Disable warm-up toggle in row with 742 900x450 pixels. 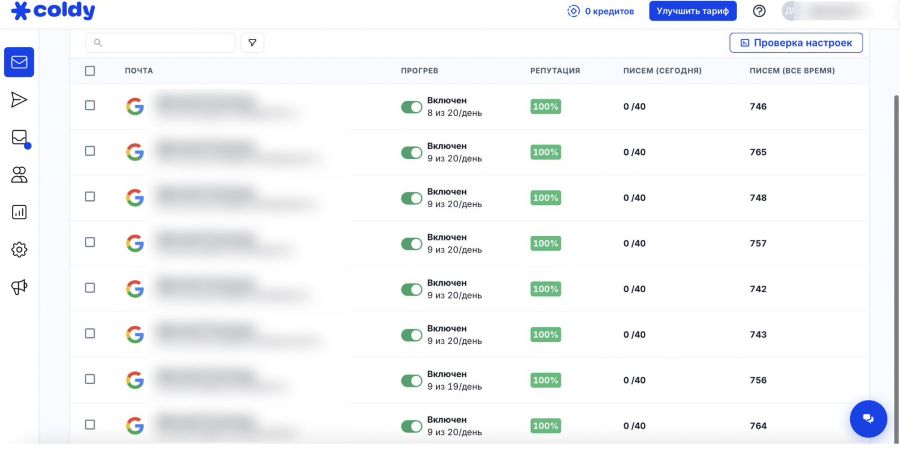[x=412, y=289]
